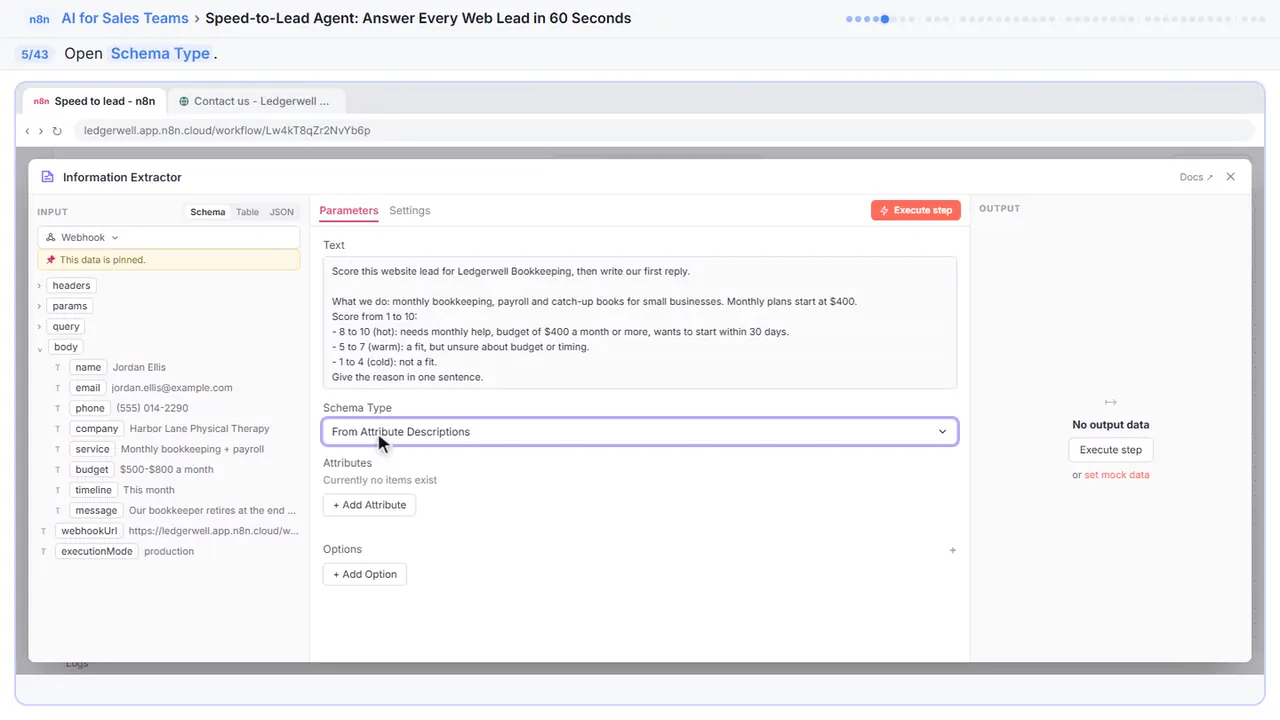Open the Schema Type dropdown
1280x720 pixels.
tap(640, 432)
